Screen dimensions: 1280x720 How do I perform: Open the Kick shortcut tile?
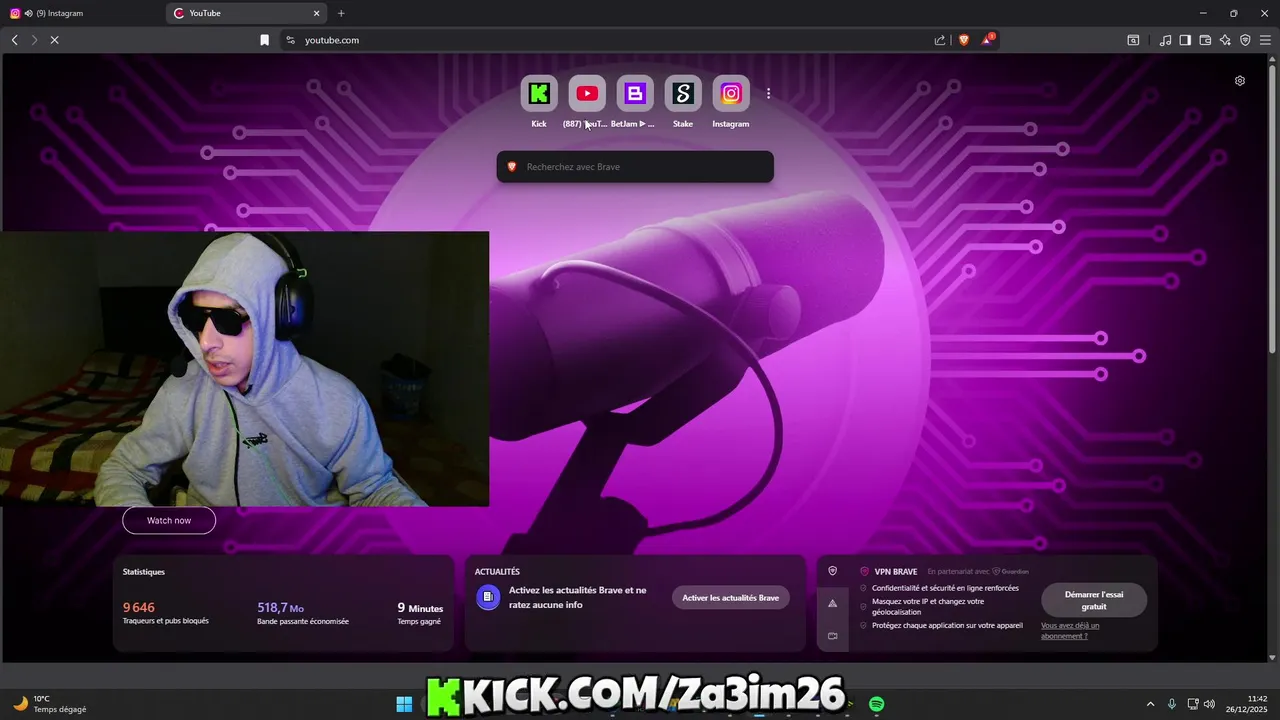point(539,94)
